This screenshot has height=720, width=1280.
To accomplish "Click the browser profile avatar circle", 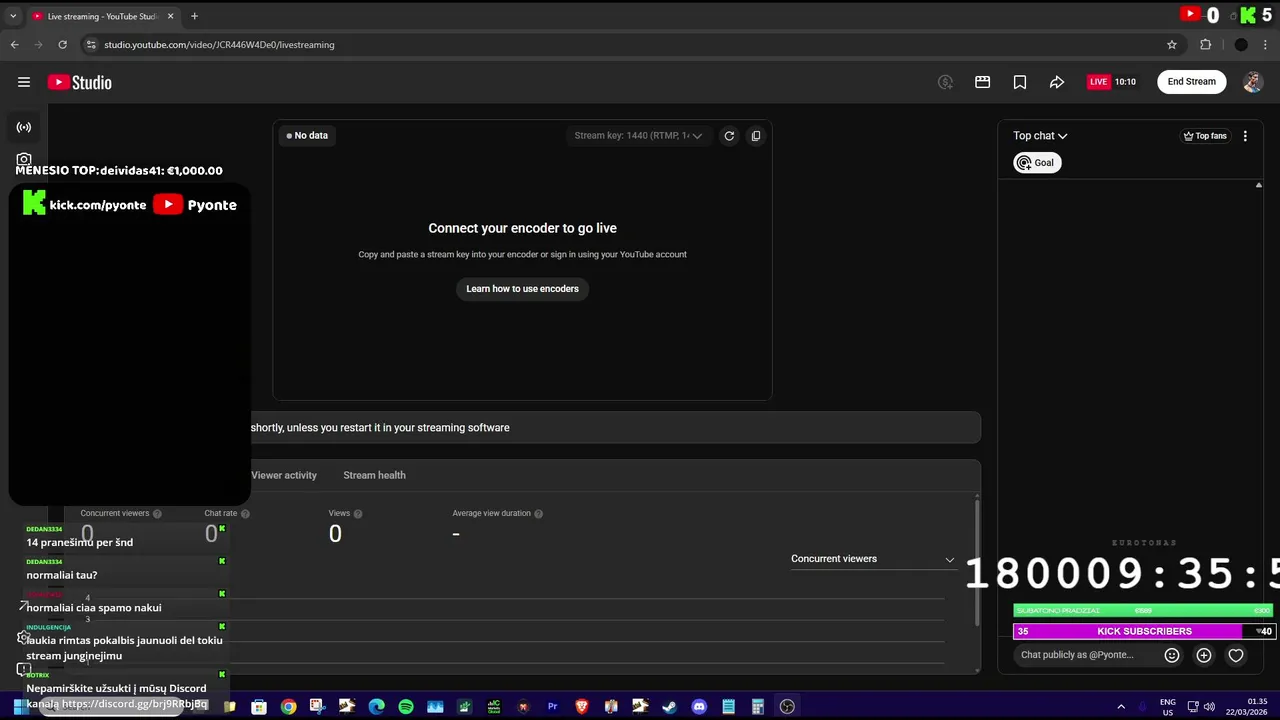I will [1241, 45].
